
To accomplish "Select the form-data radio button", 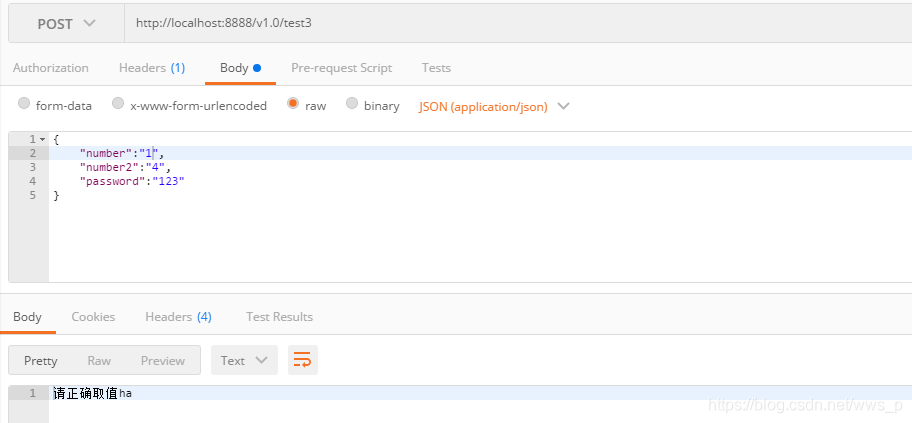I will pyautogui.click(x=24, y=104).
